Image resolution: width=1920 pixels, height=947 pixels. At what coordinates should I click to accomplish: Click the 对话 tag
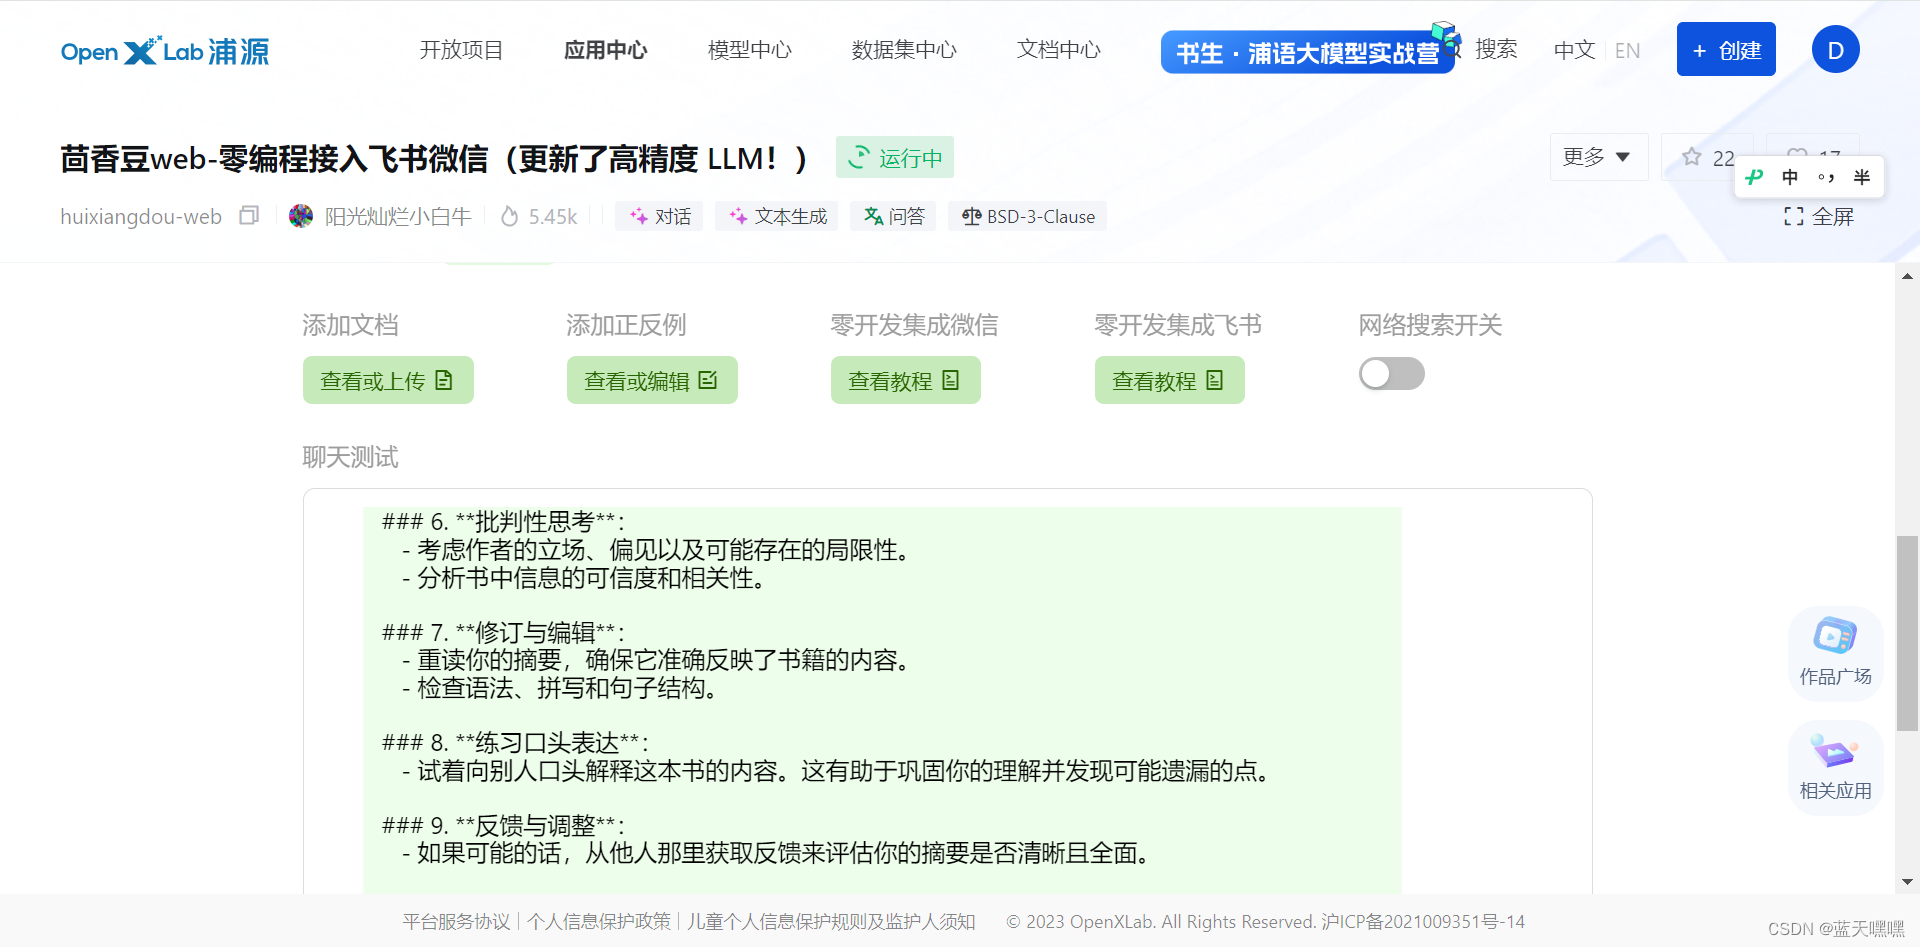coord(660,216)
